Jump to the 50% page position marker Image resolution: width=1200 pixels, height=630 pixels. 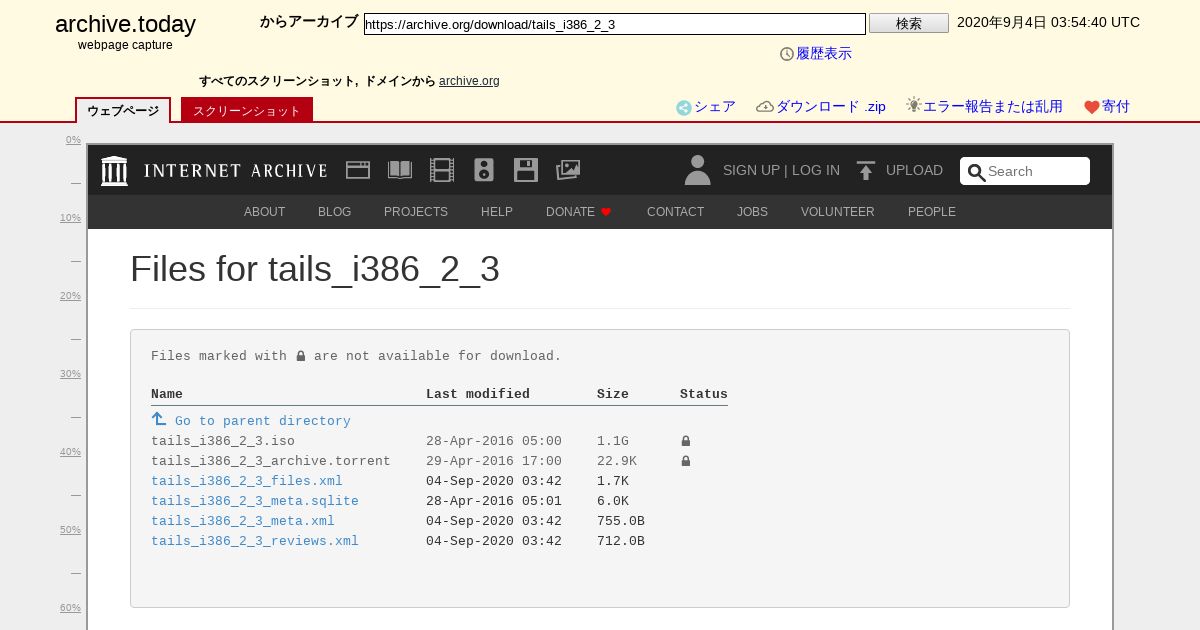pos(70,530)
